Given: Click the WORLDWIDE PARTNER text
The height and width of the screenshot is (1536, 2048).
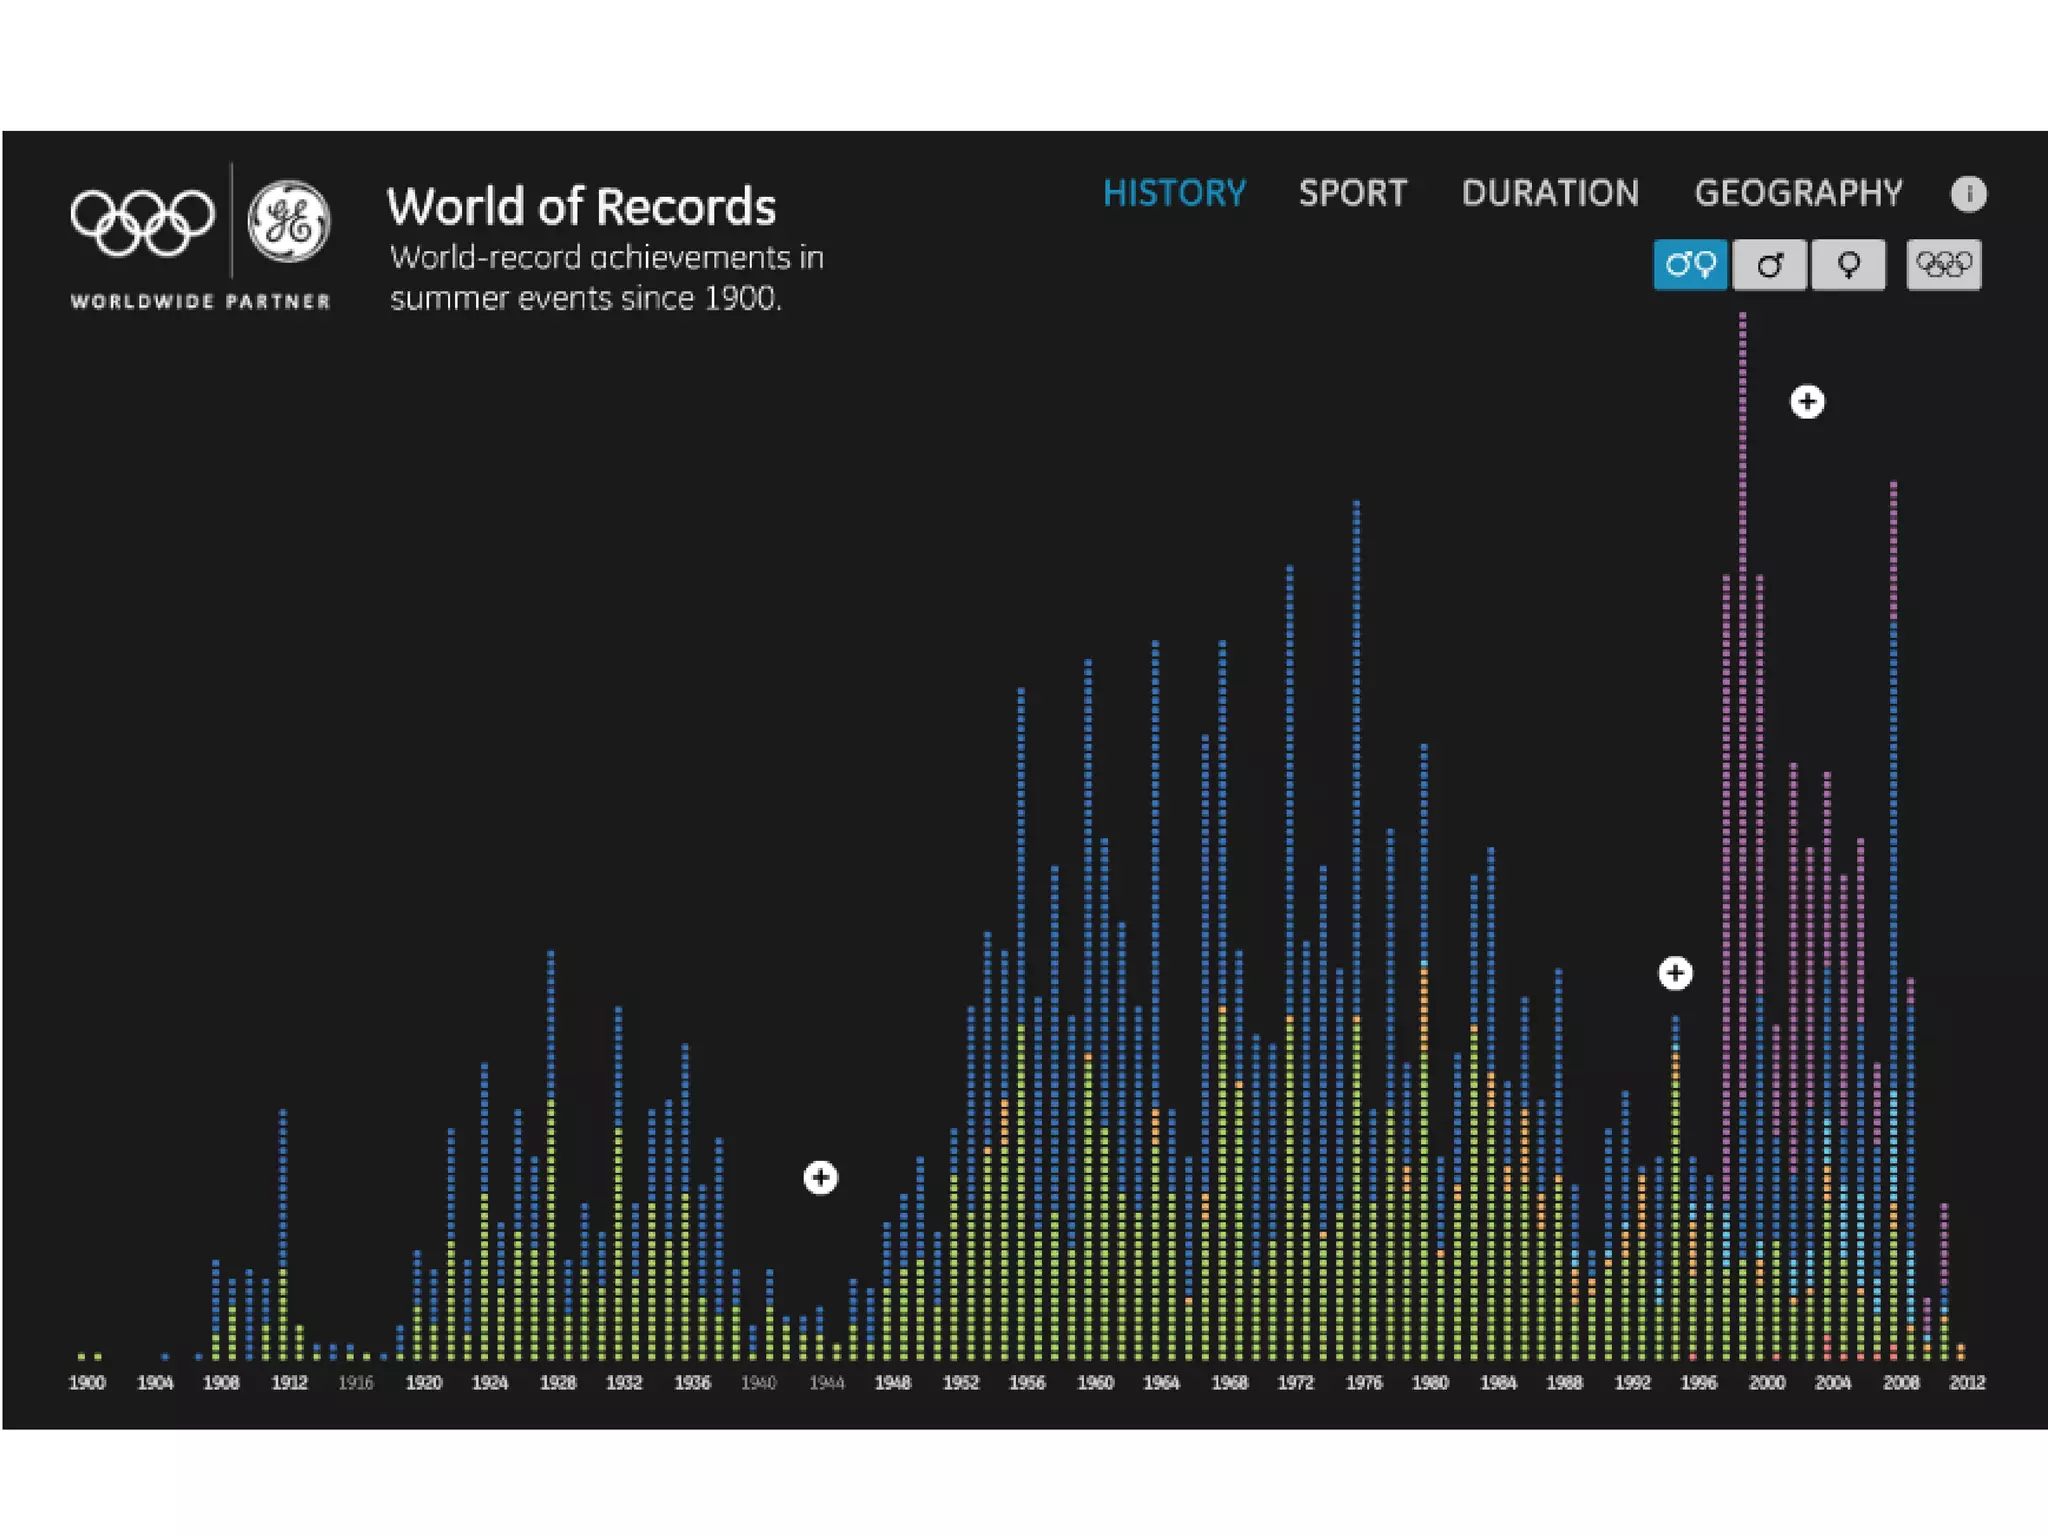Looking at the screenshot, I should 200,301.
